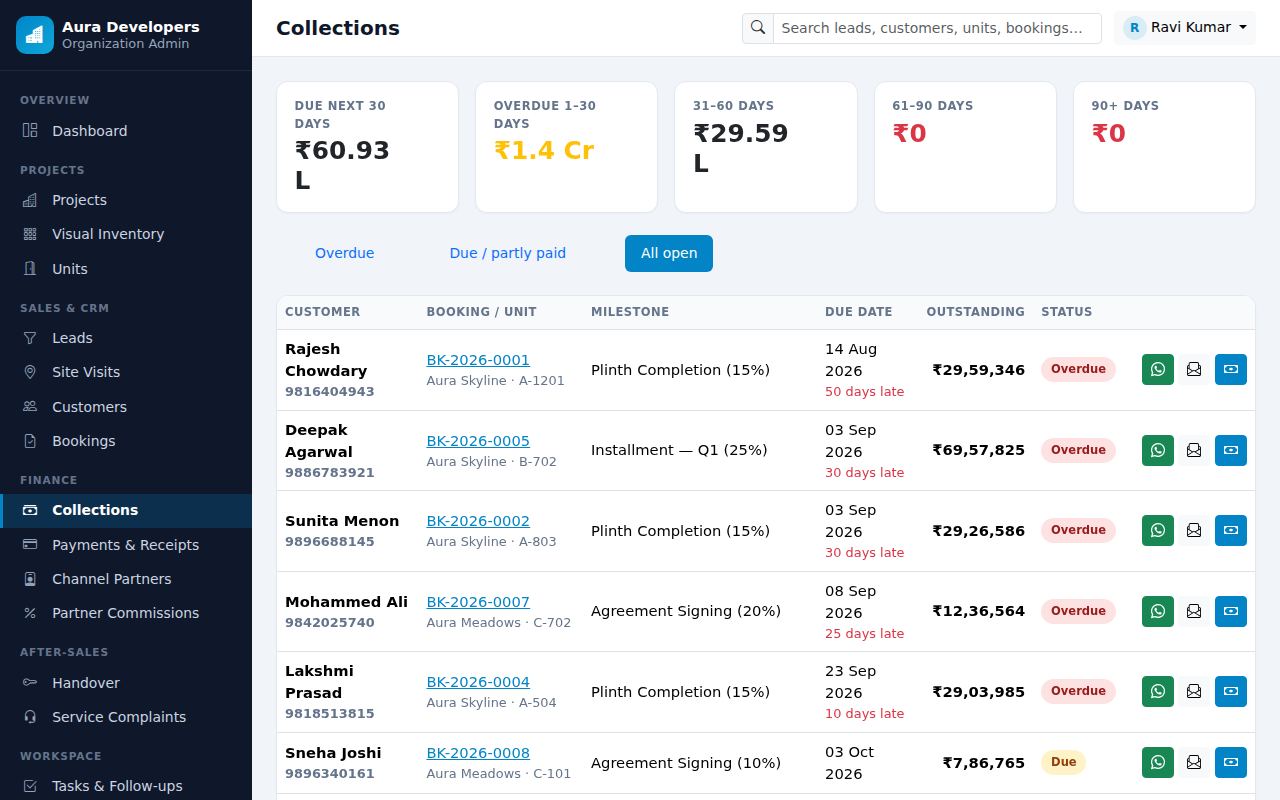Record payment icon for BK-2026-0008
Screen dimensions: 1280x800
[1231, 762]
